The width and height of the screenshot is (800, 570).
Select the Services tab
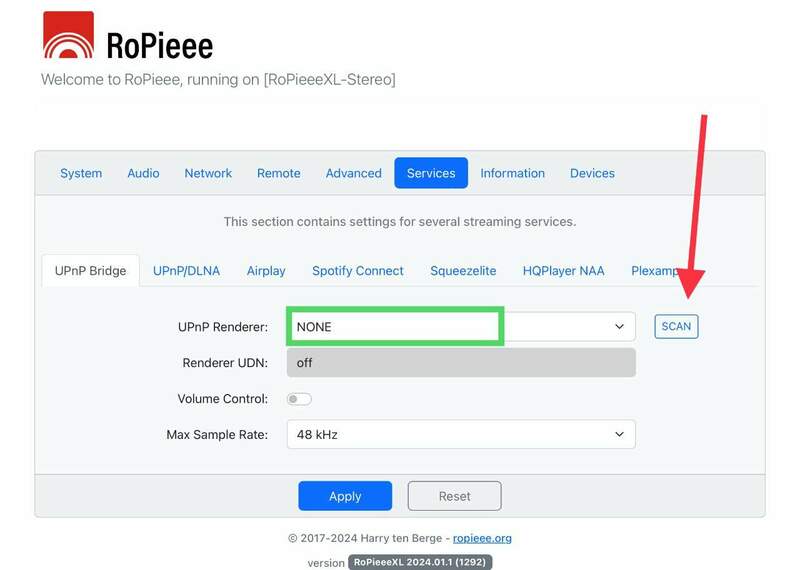tap(431, 173)
